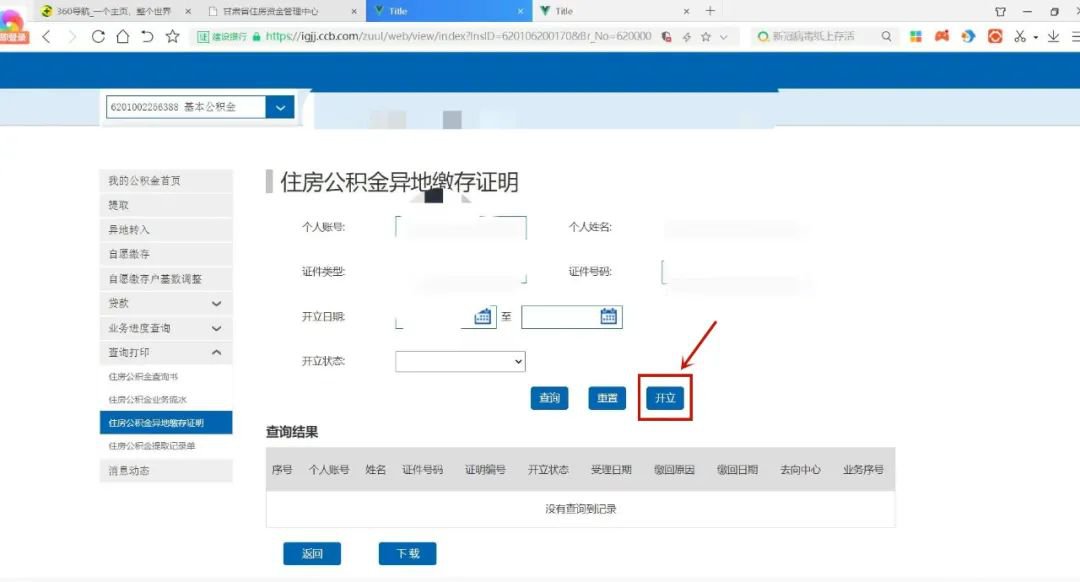Reload the page with the refresh icon
1080x582 pixels.
tap(98, 37)
